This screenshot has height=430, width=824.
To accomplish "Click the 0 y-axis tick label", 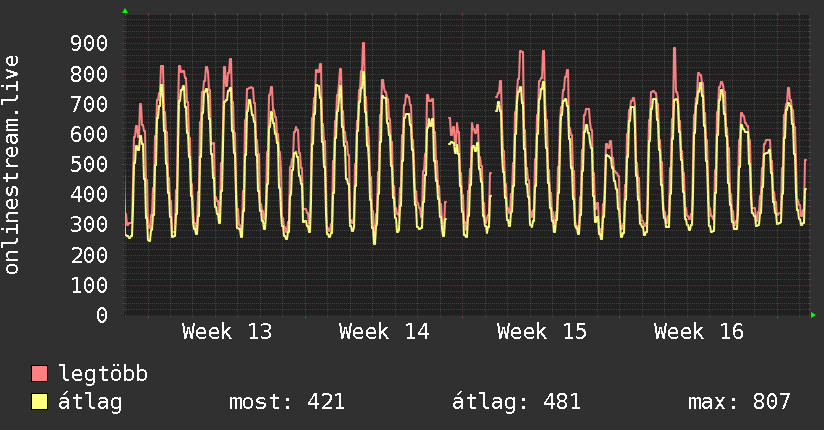I will pos(102,315).
